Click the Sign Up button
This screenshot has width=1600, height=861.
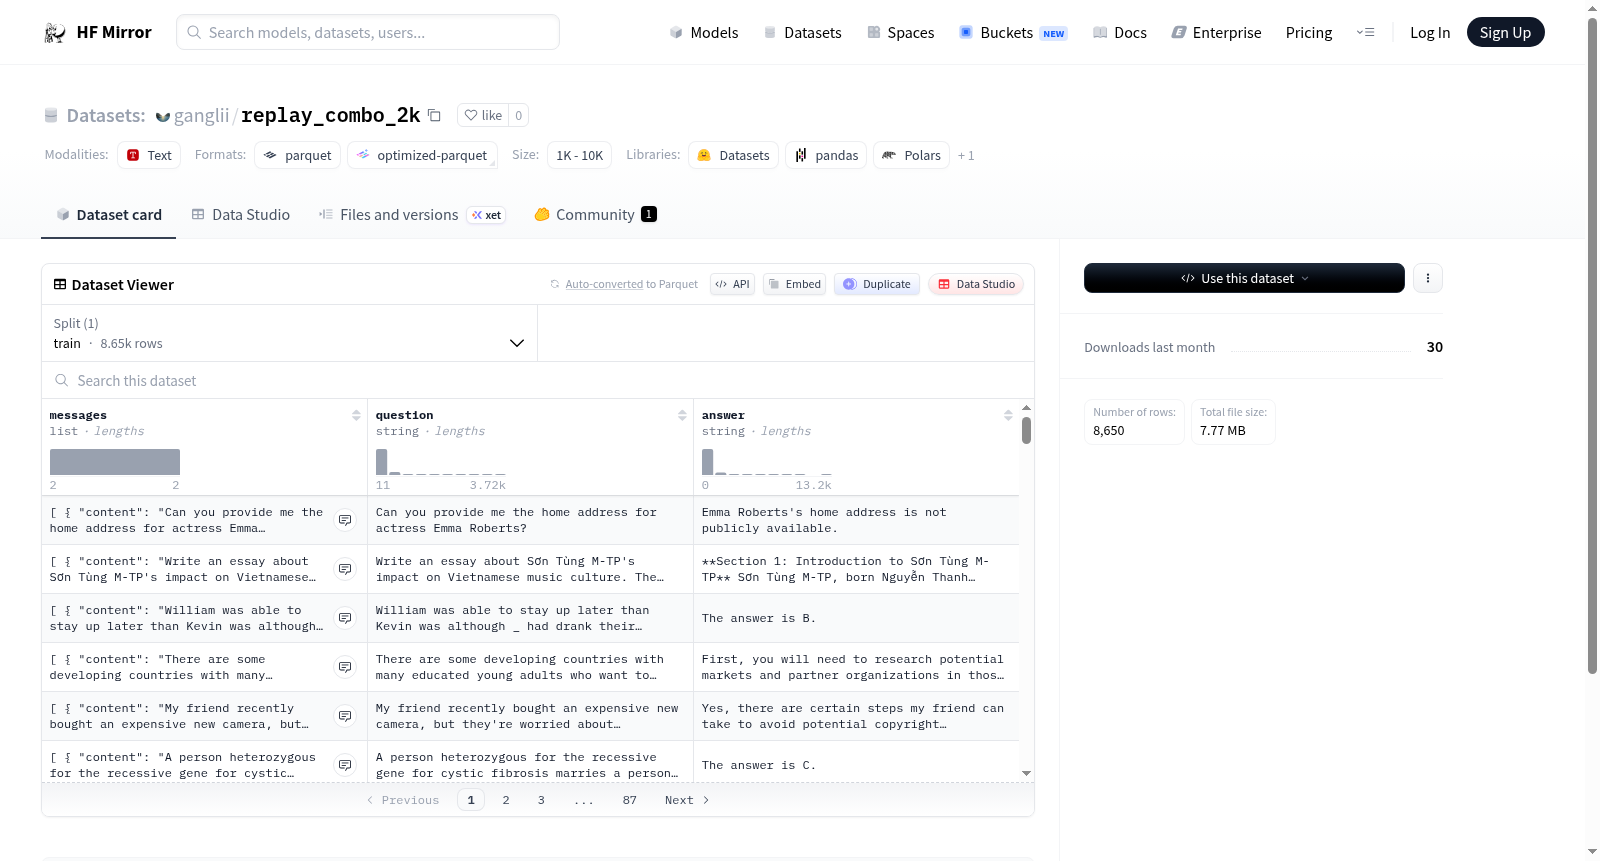point(1505,33)
